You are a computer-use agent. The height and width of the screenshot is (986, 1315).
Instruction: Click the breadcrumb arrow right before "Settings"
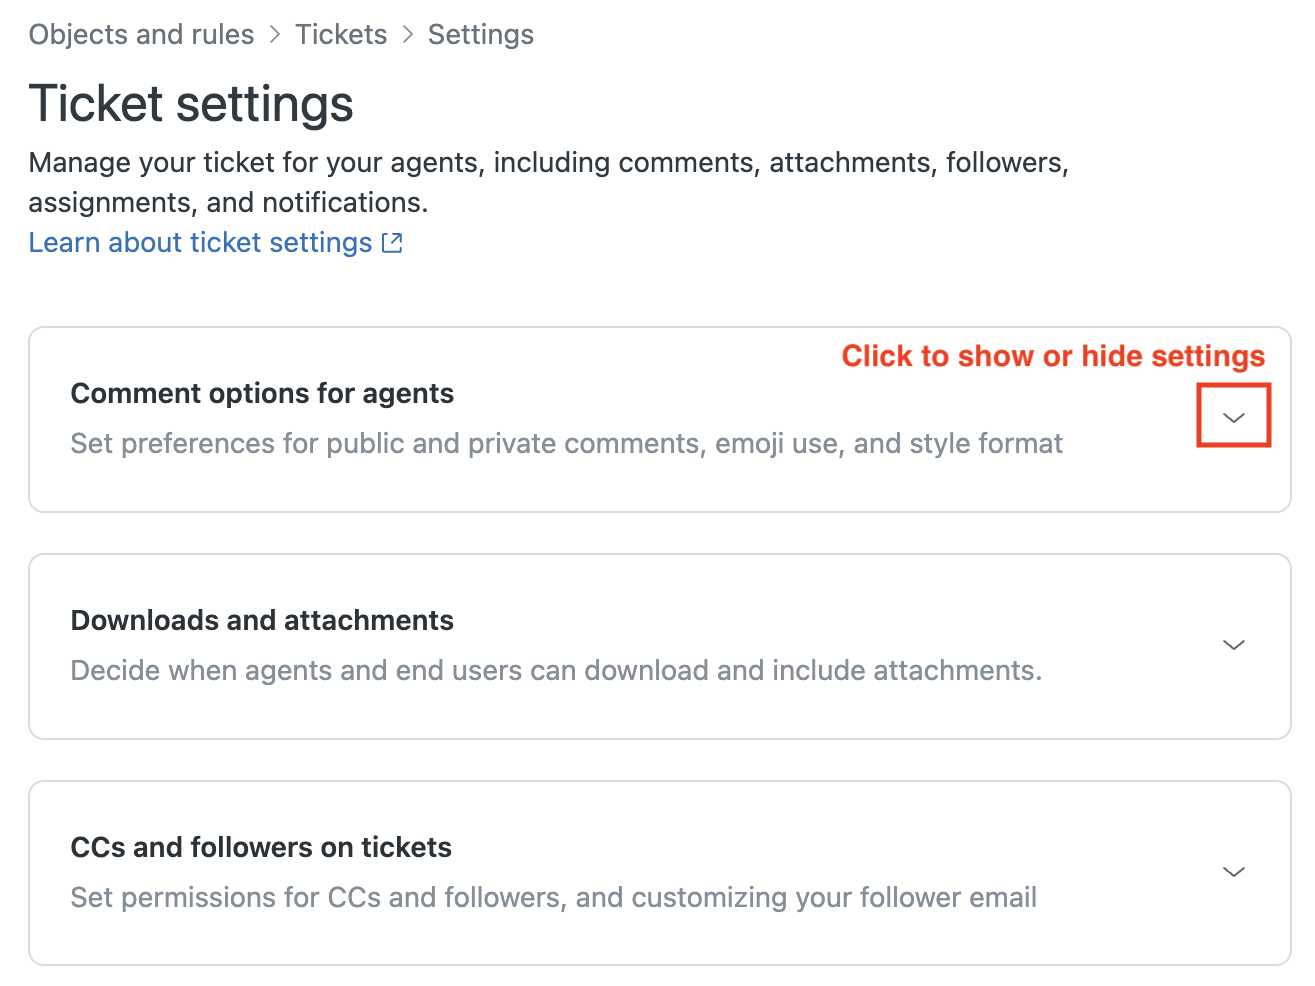(408, 35)
